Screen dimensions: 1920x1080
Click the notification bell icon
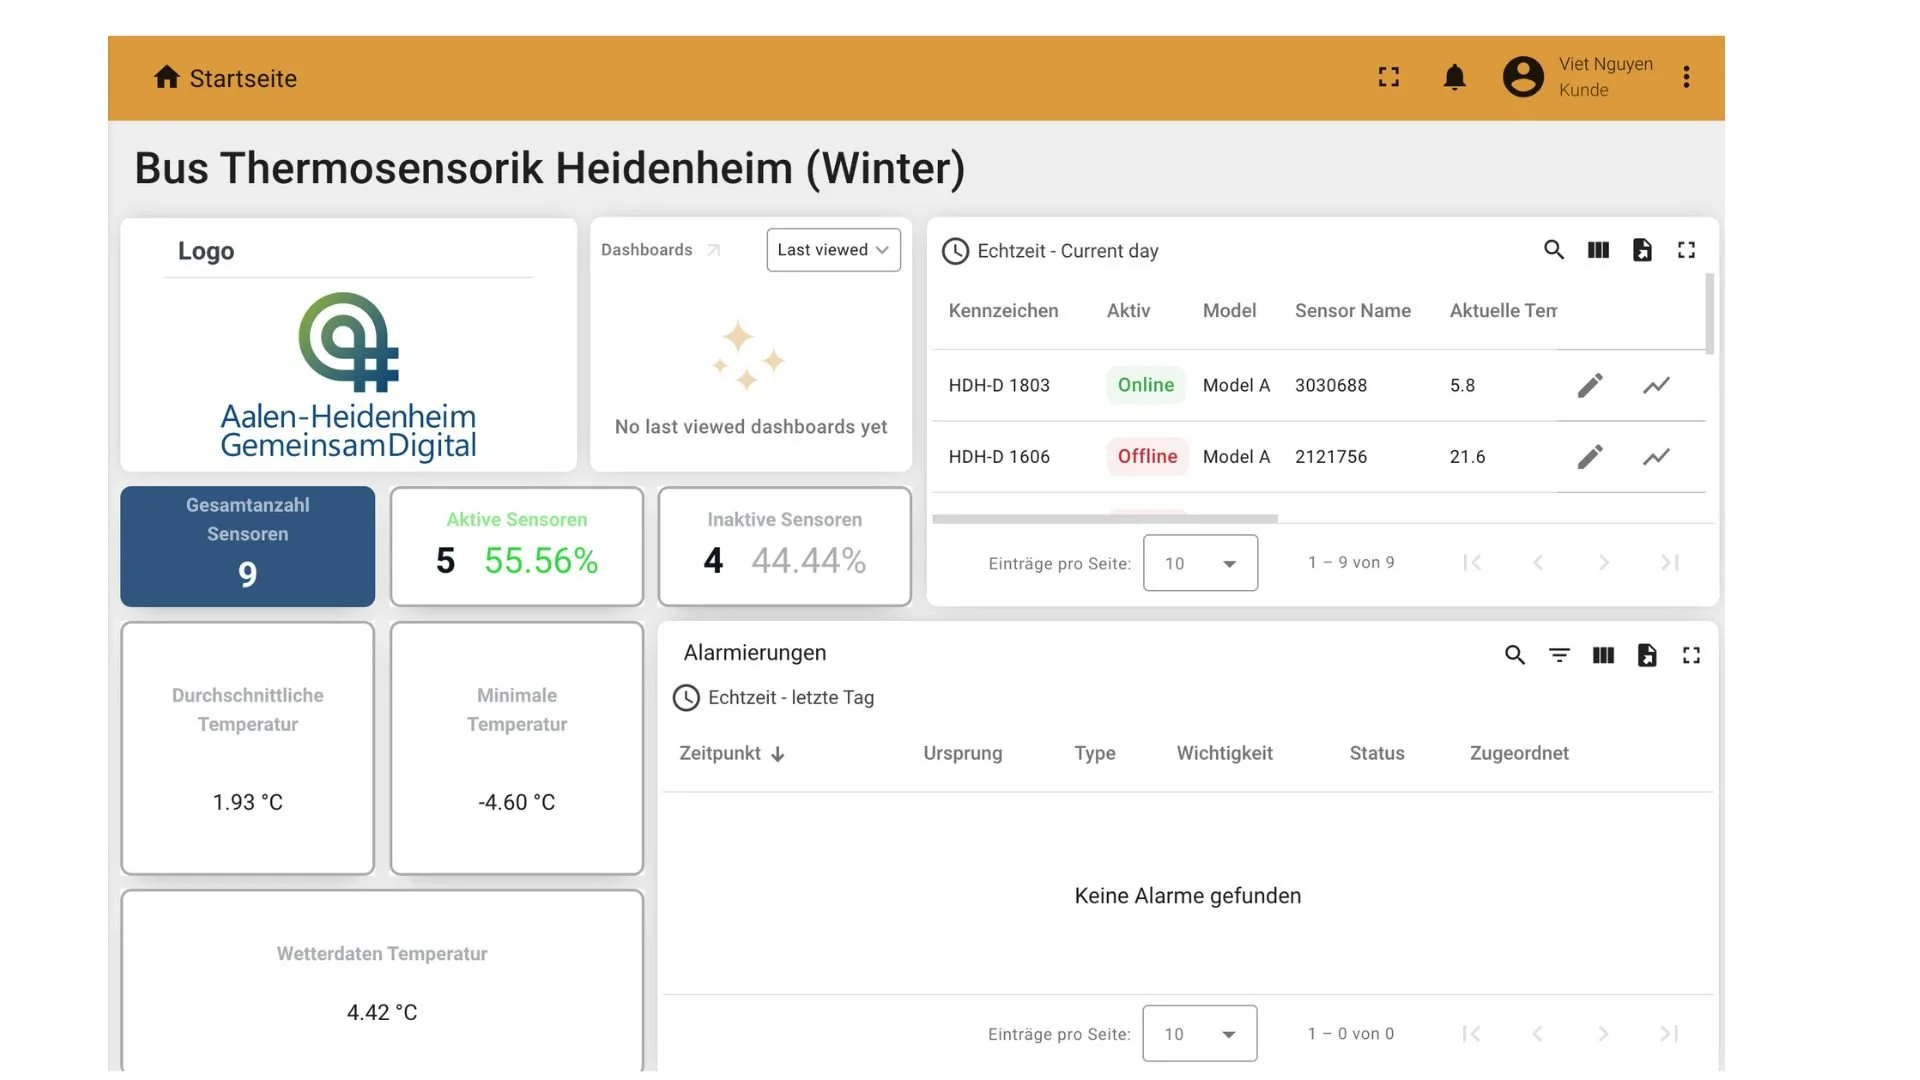[x=1454, y=77]
